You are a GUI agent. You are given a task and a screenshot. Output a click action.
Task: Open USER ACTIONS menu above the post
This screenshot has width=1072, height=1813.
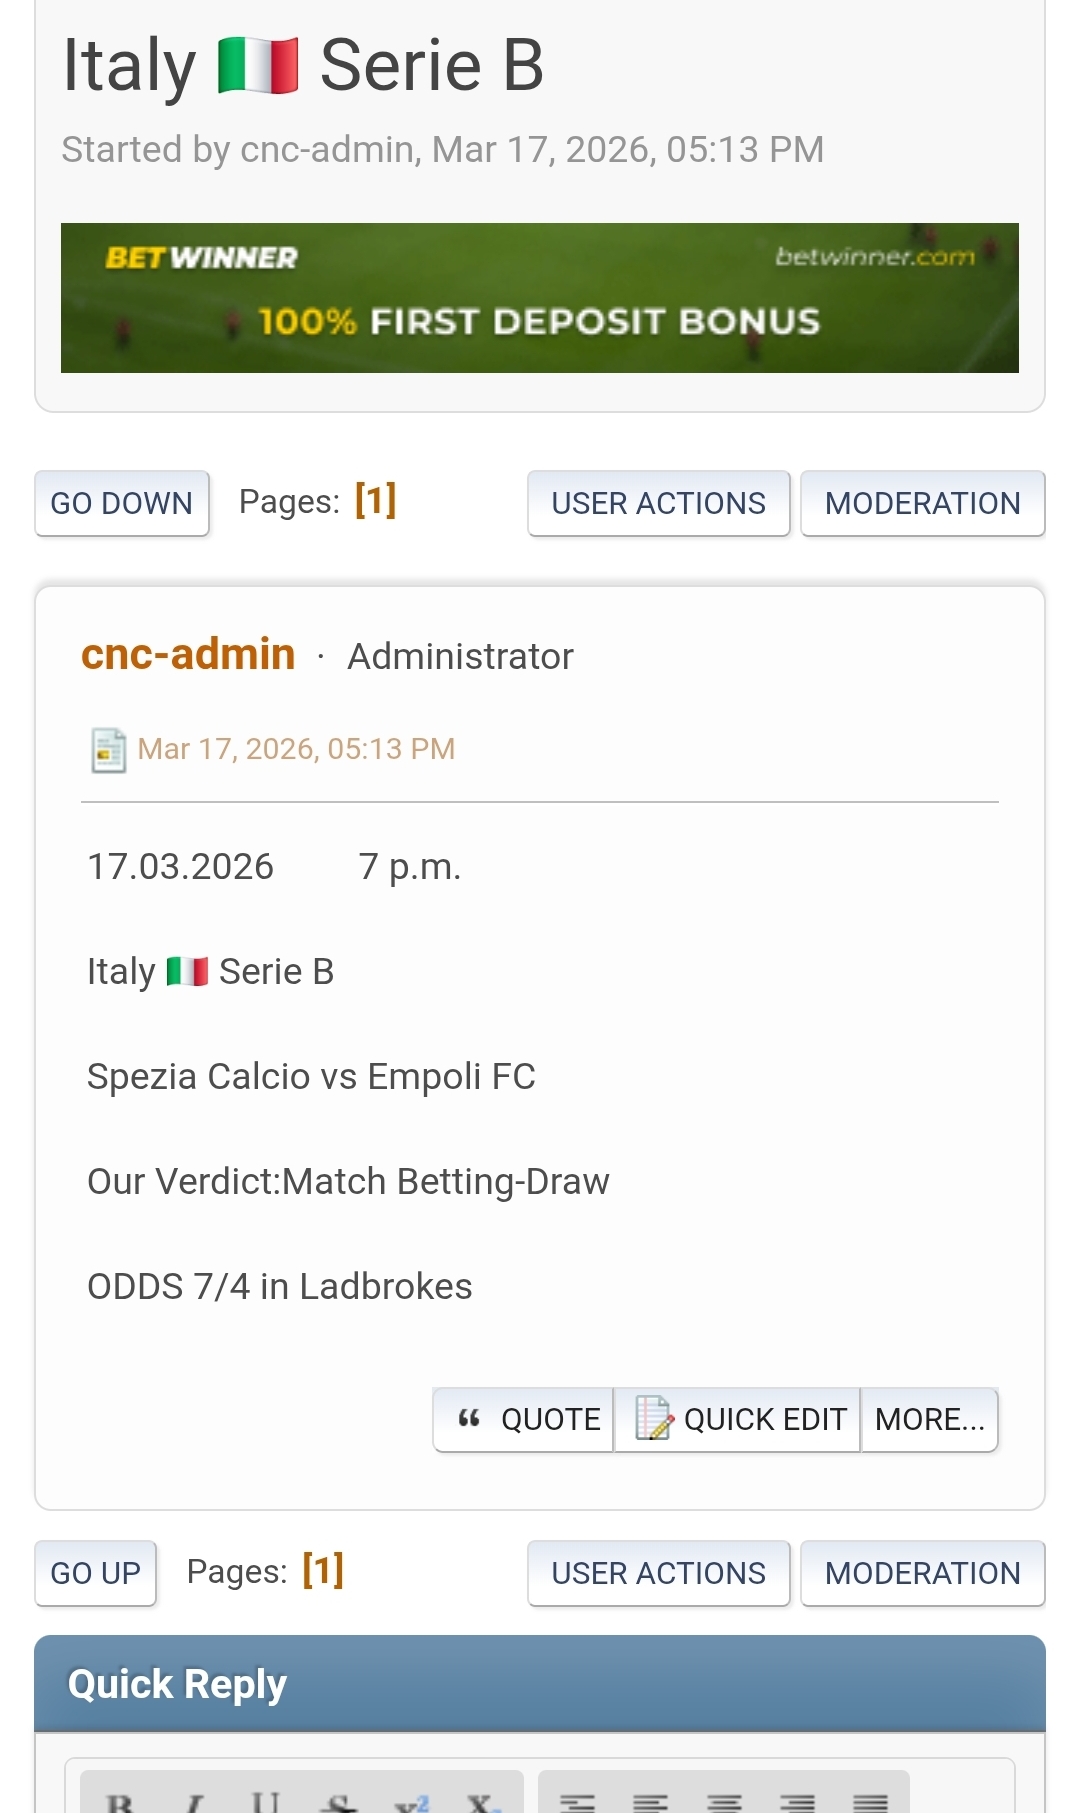pos(658,503)
